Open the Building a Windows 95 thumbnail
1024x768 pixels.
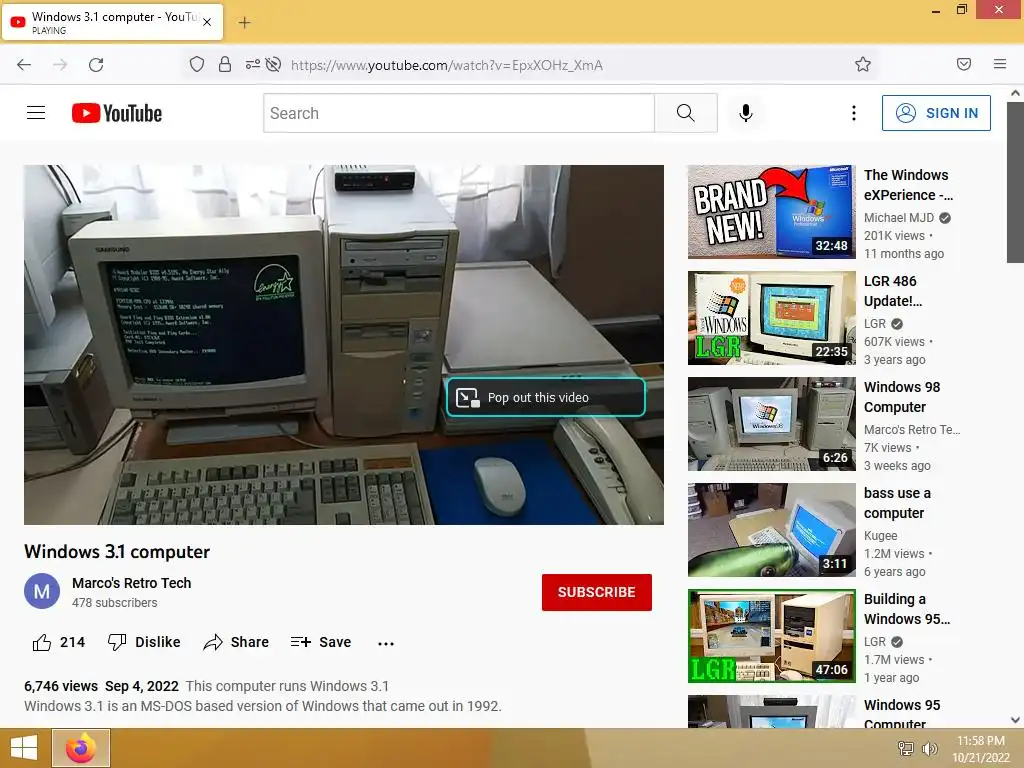tap(771, 636)
